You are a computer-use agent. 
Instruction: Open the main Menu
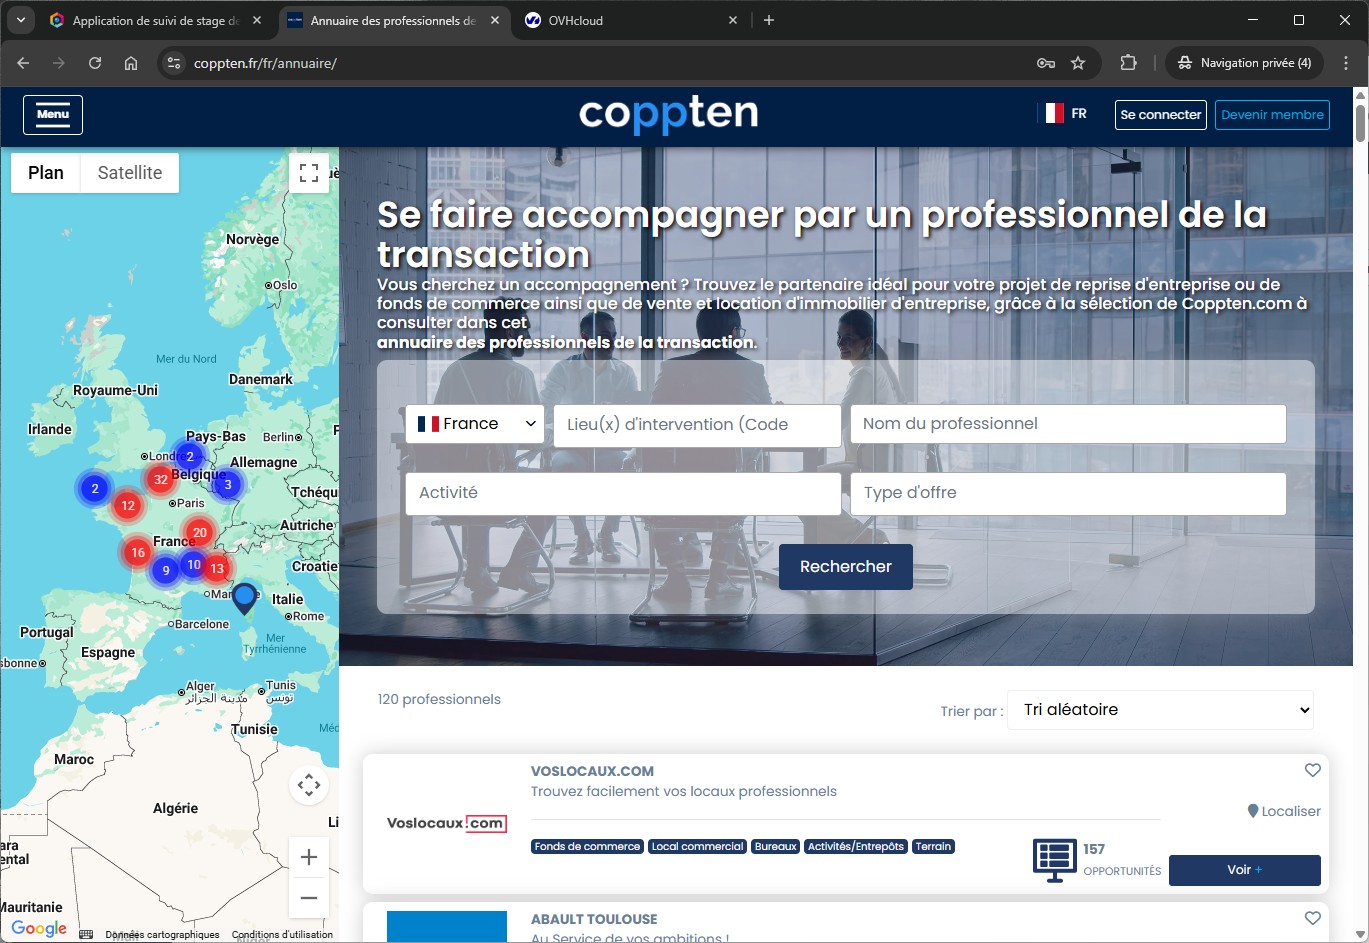(53, 115)
